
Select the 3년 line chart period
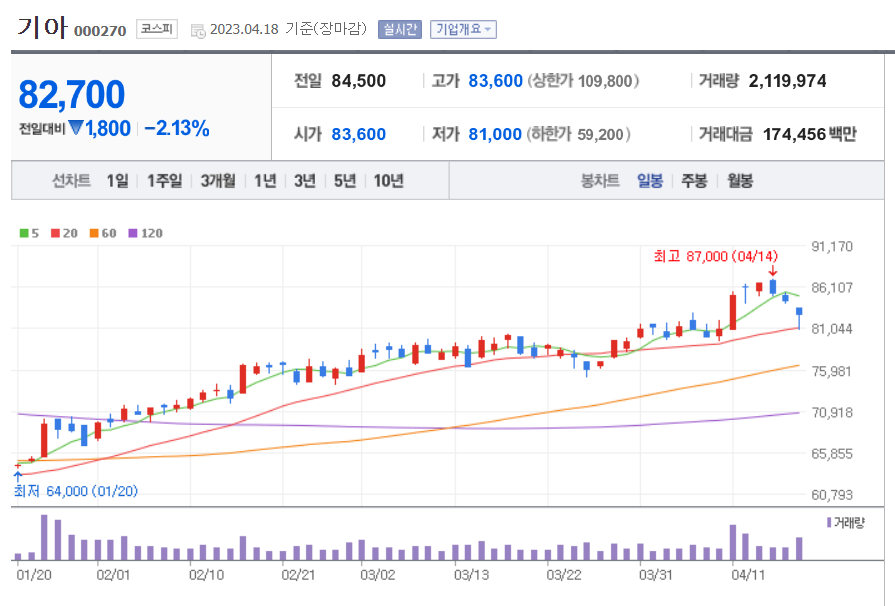point(305,181)
